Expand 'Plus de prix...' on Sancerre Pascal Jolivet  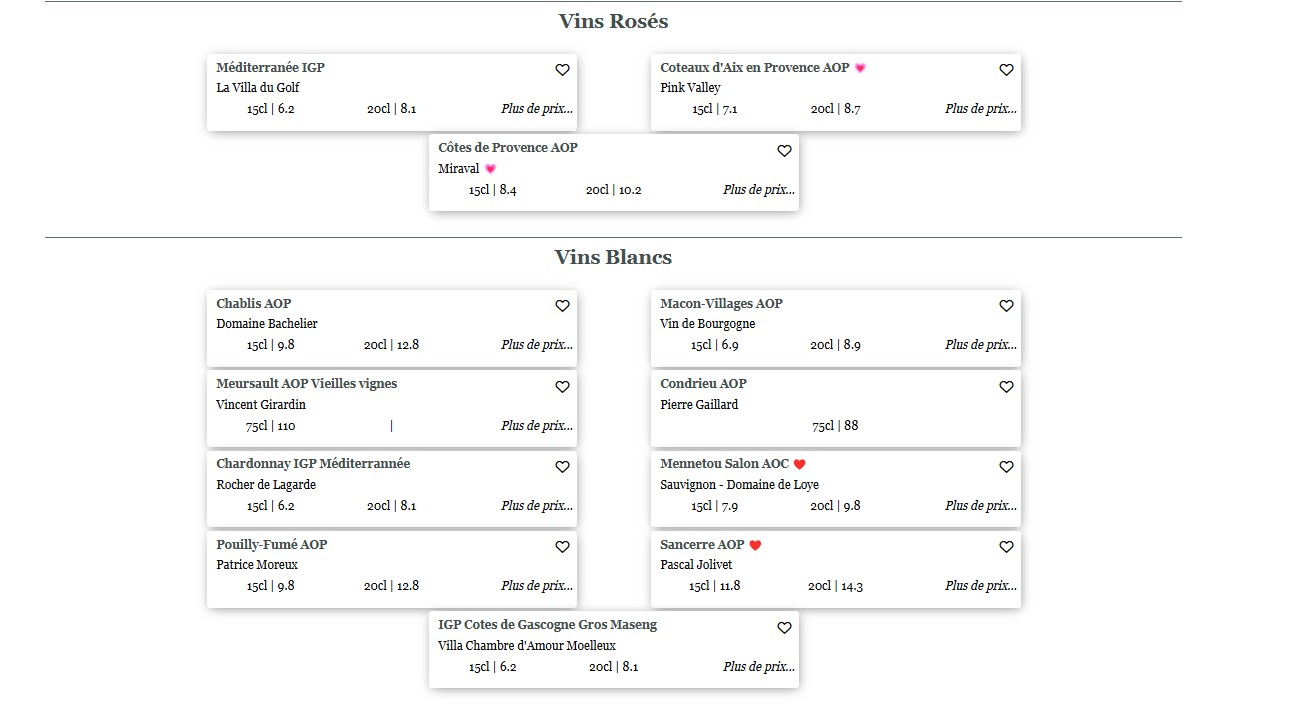[x=981, y=586]
